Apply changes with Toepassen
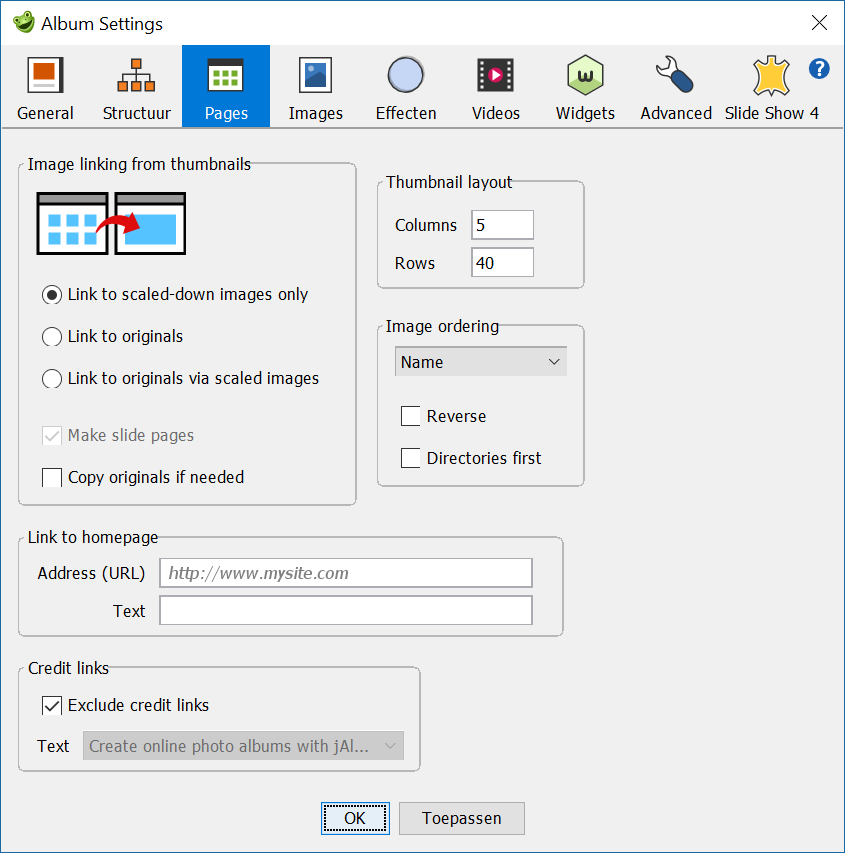The width and height of the screenshot is (845, 853). pyautogui.click(x=461, y=818)
